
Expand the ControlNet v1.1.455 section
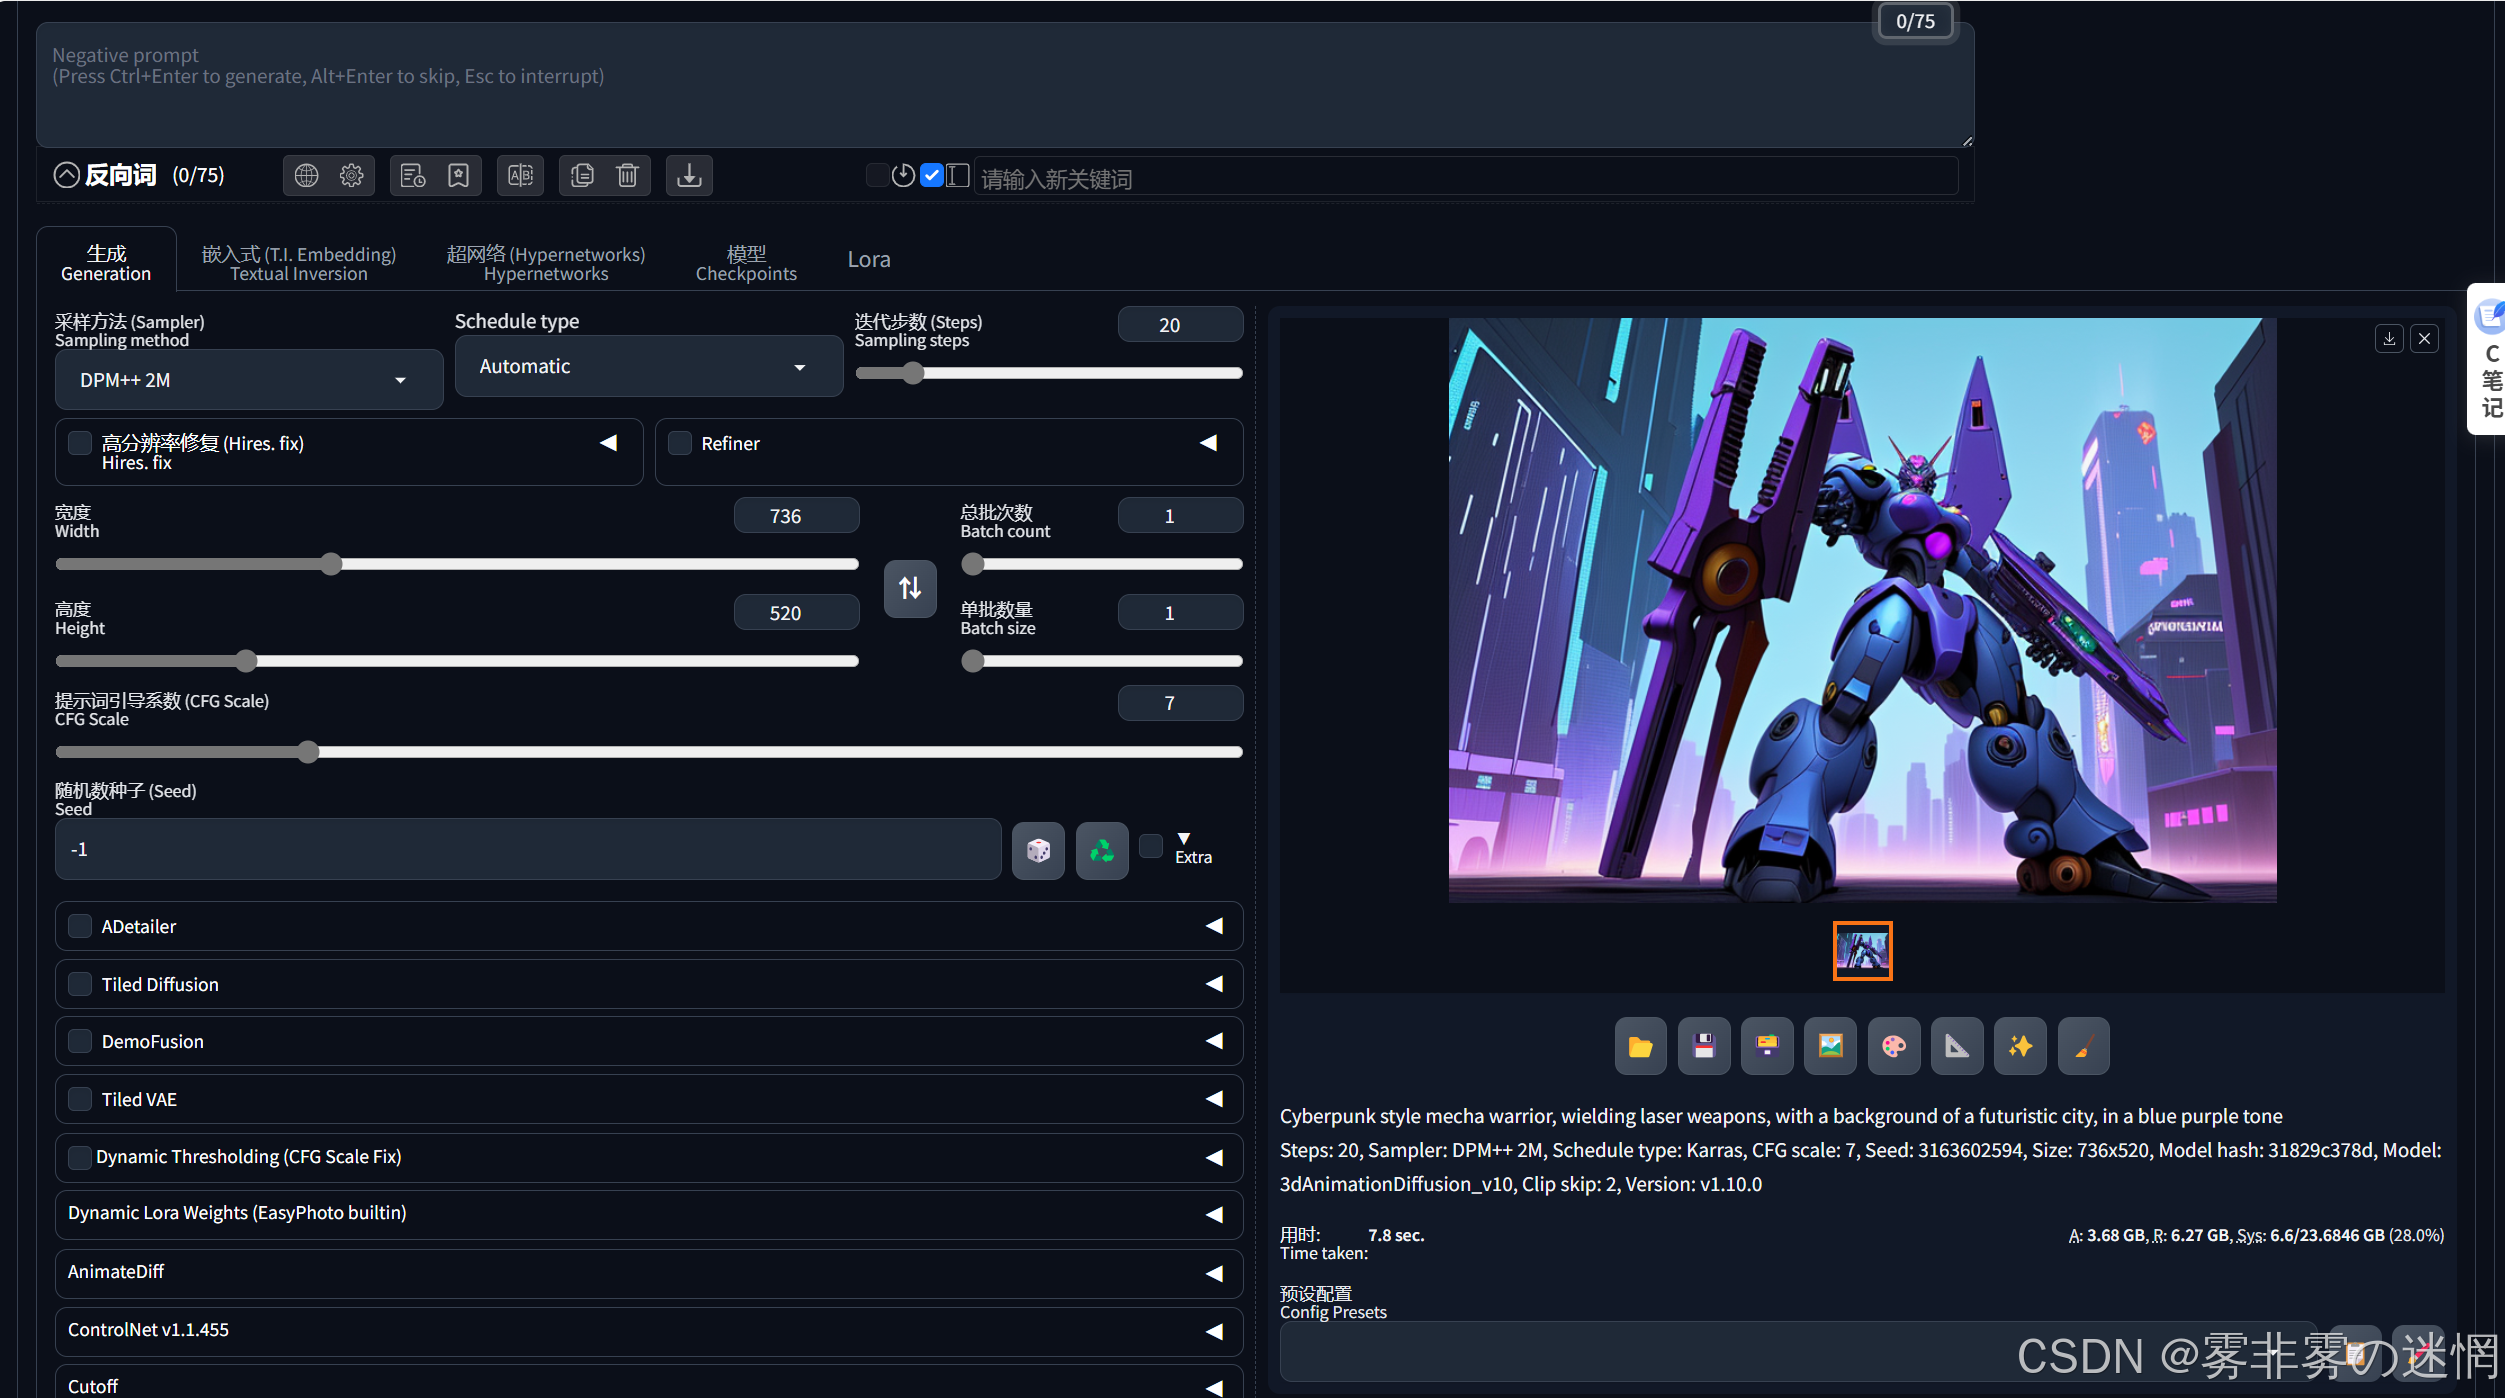tap(649, 1330)
